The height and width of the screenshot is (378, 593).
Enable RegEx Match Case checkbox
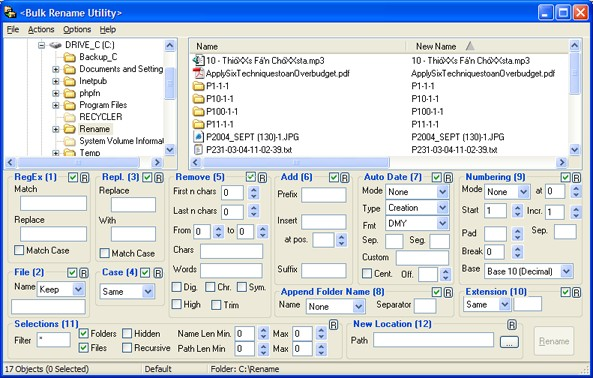click(19, 250)
